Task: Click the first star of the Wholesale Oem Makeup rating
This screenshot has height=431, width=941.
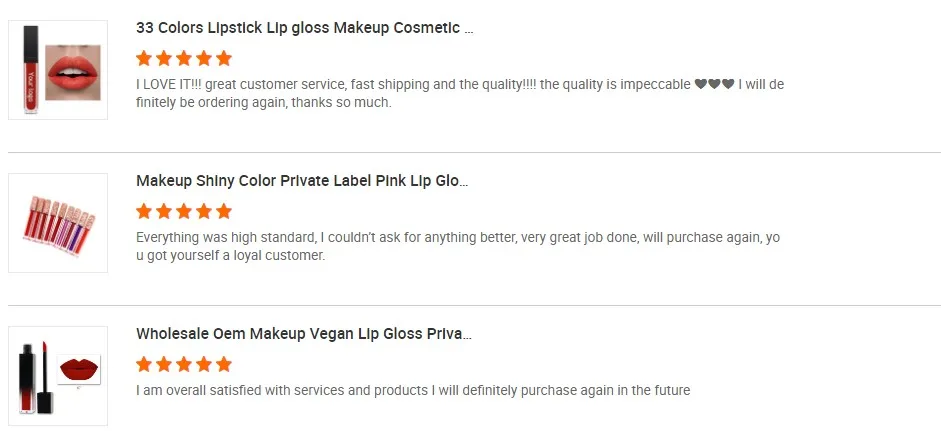Action: [144, 364]
